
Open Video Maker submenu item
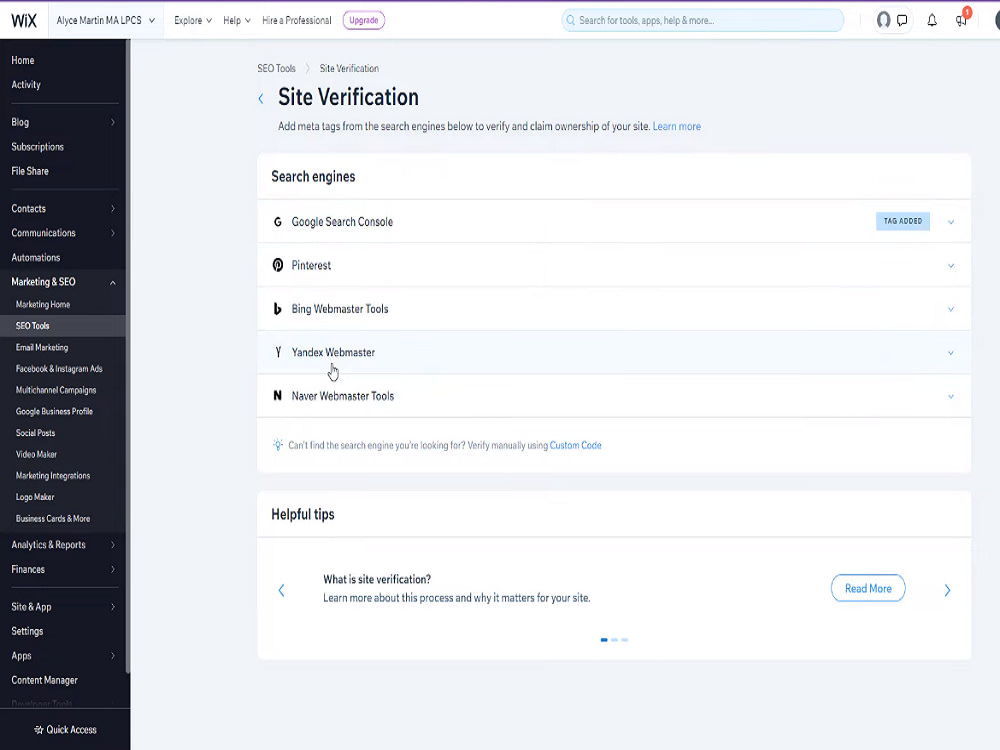(36, 454)
